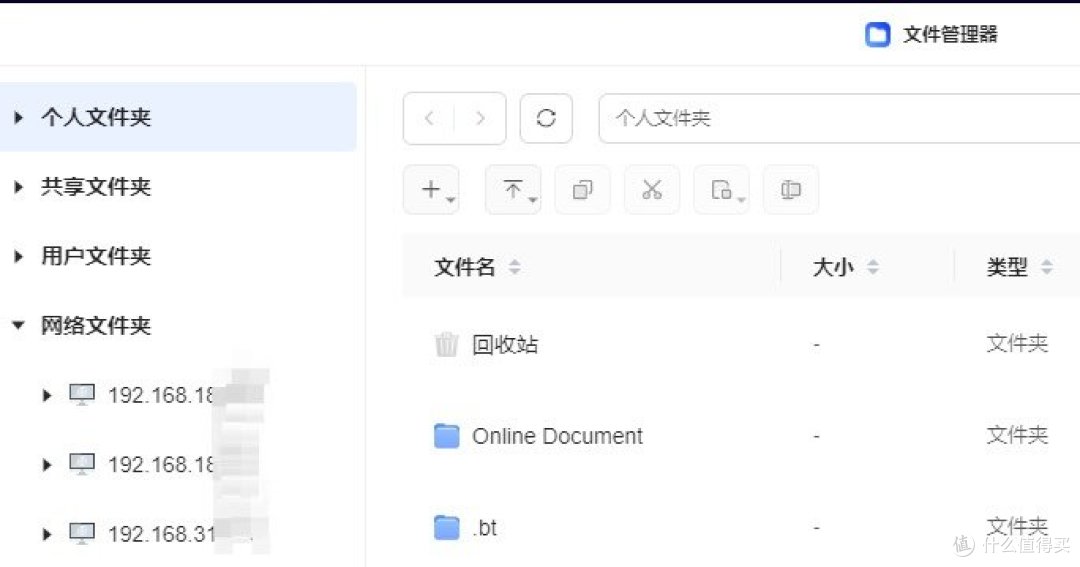Go forward with the right arrow button

point(480,118)
